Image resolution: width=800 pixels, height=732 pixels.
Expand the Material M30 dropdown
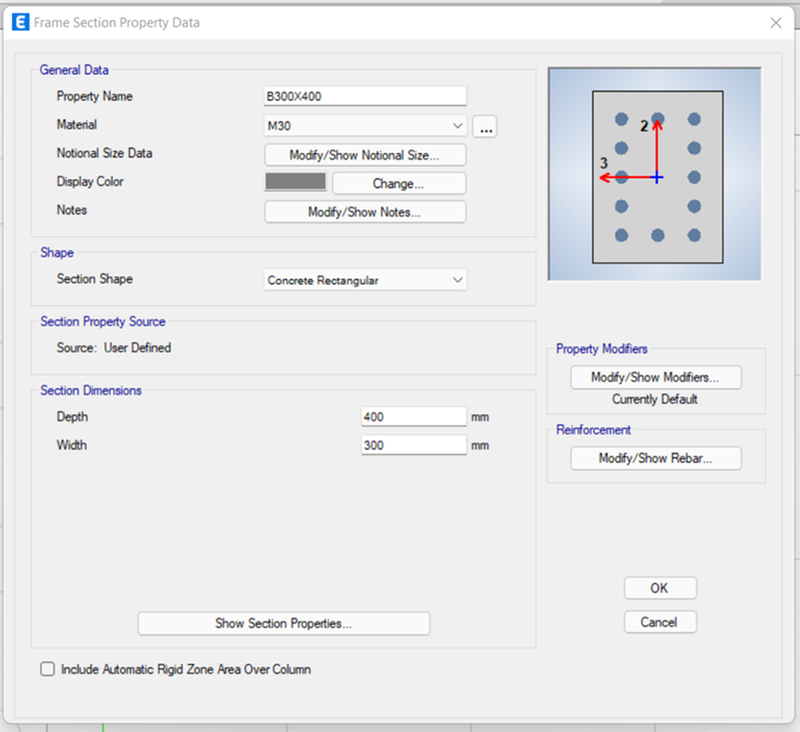click(365, 125)
